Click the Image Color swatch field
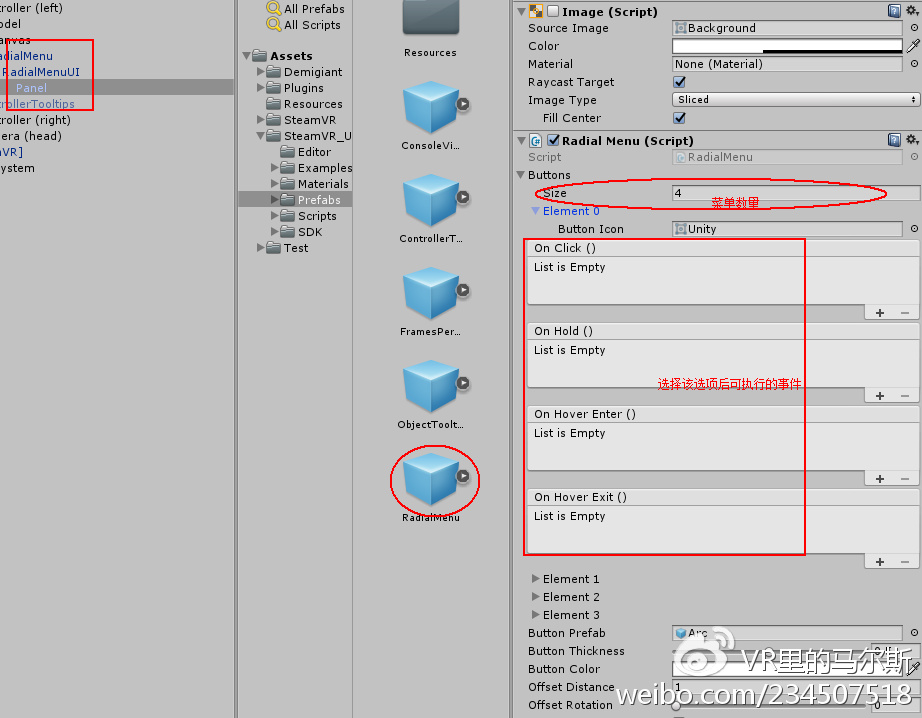Image resolution: width=922 pixels, height=718 pixels. click(x=787, y=46)
